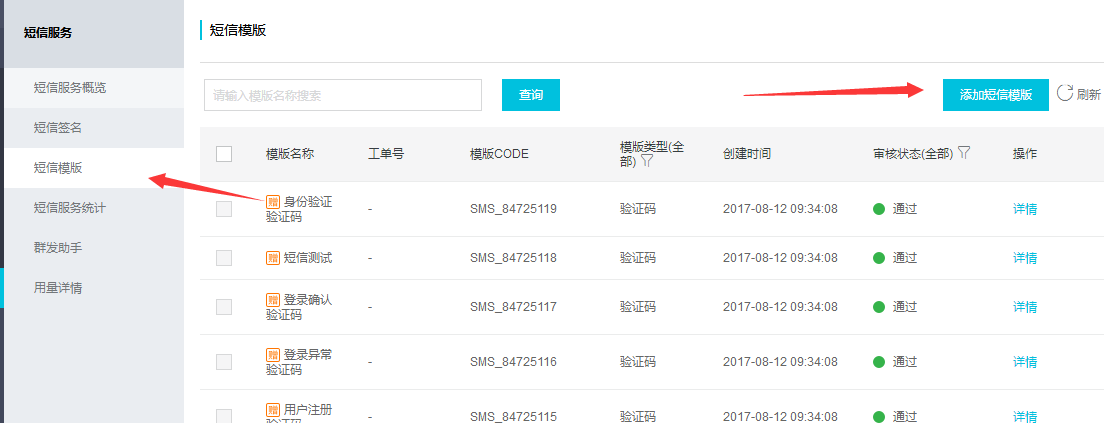The height and width of the screenshot is (423, 1104).
Task: Check the box for the 身份验证验证码 row
Action: 224,209
